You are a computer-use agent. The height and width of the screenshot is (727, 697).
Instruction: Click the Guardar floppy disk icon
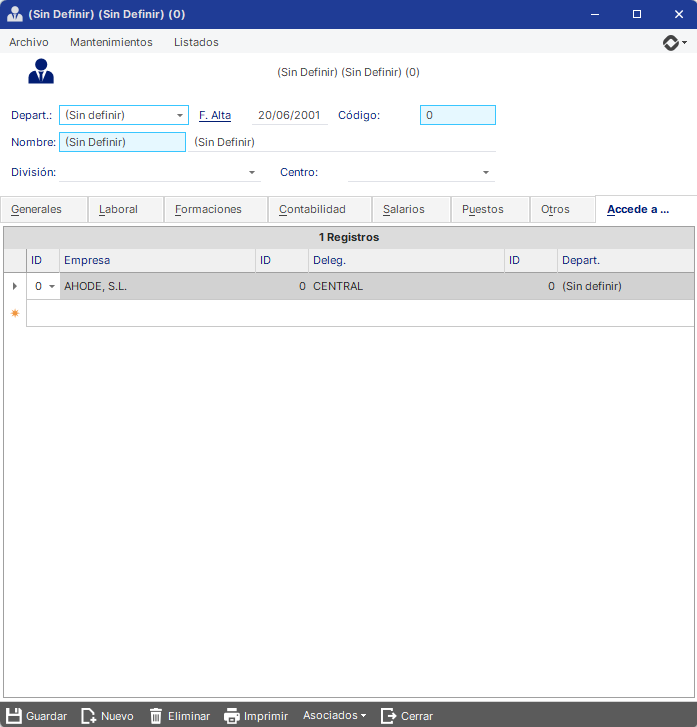coord(14,716)
